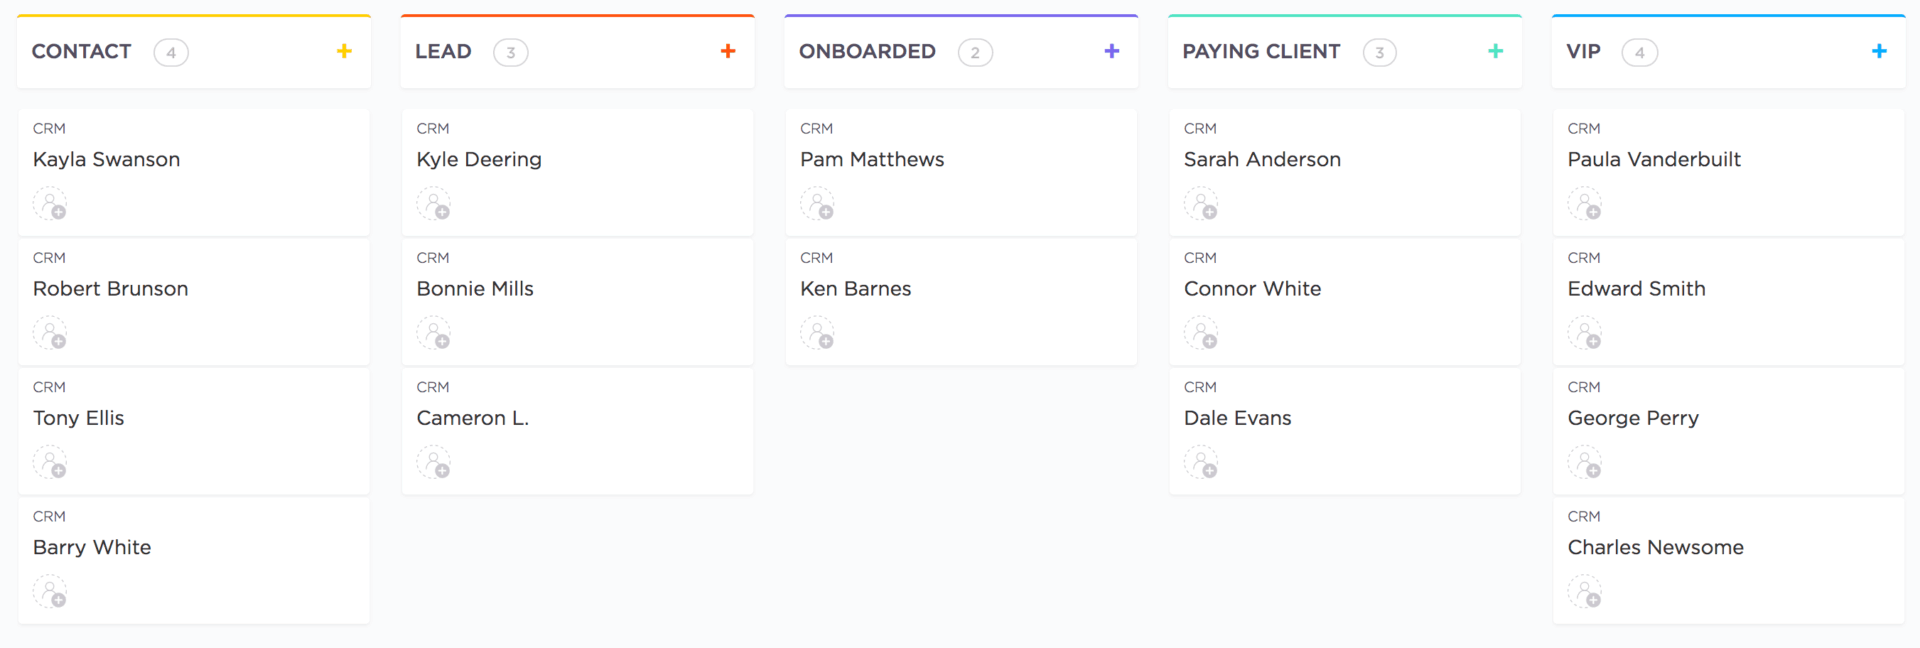Add a new task to the CONTACT column
This screenshot has width=1920, height=648.
click(344, 51)
